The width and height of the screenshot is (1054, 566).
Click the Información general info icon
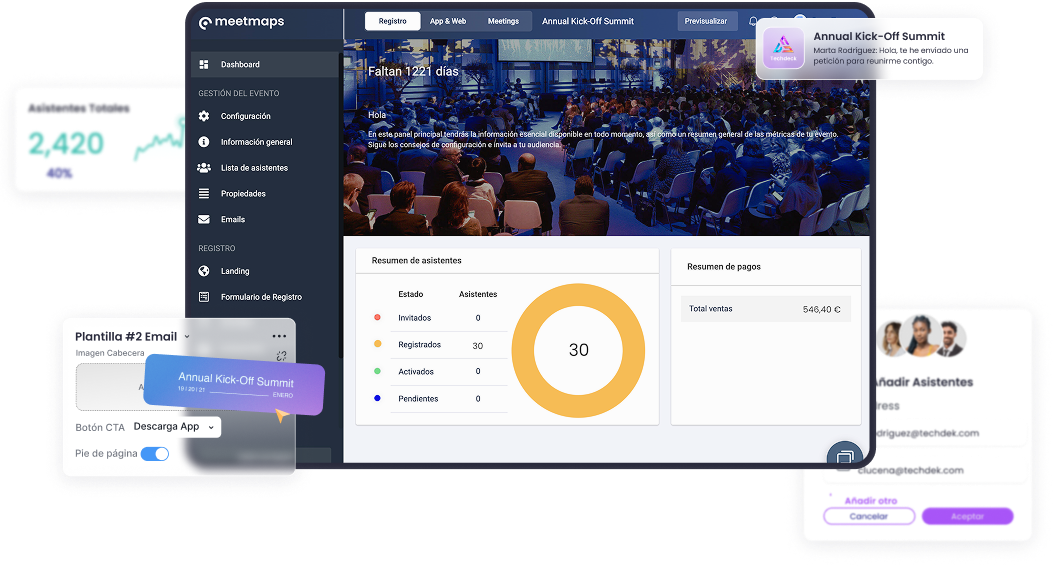point(204,142)
